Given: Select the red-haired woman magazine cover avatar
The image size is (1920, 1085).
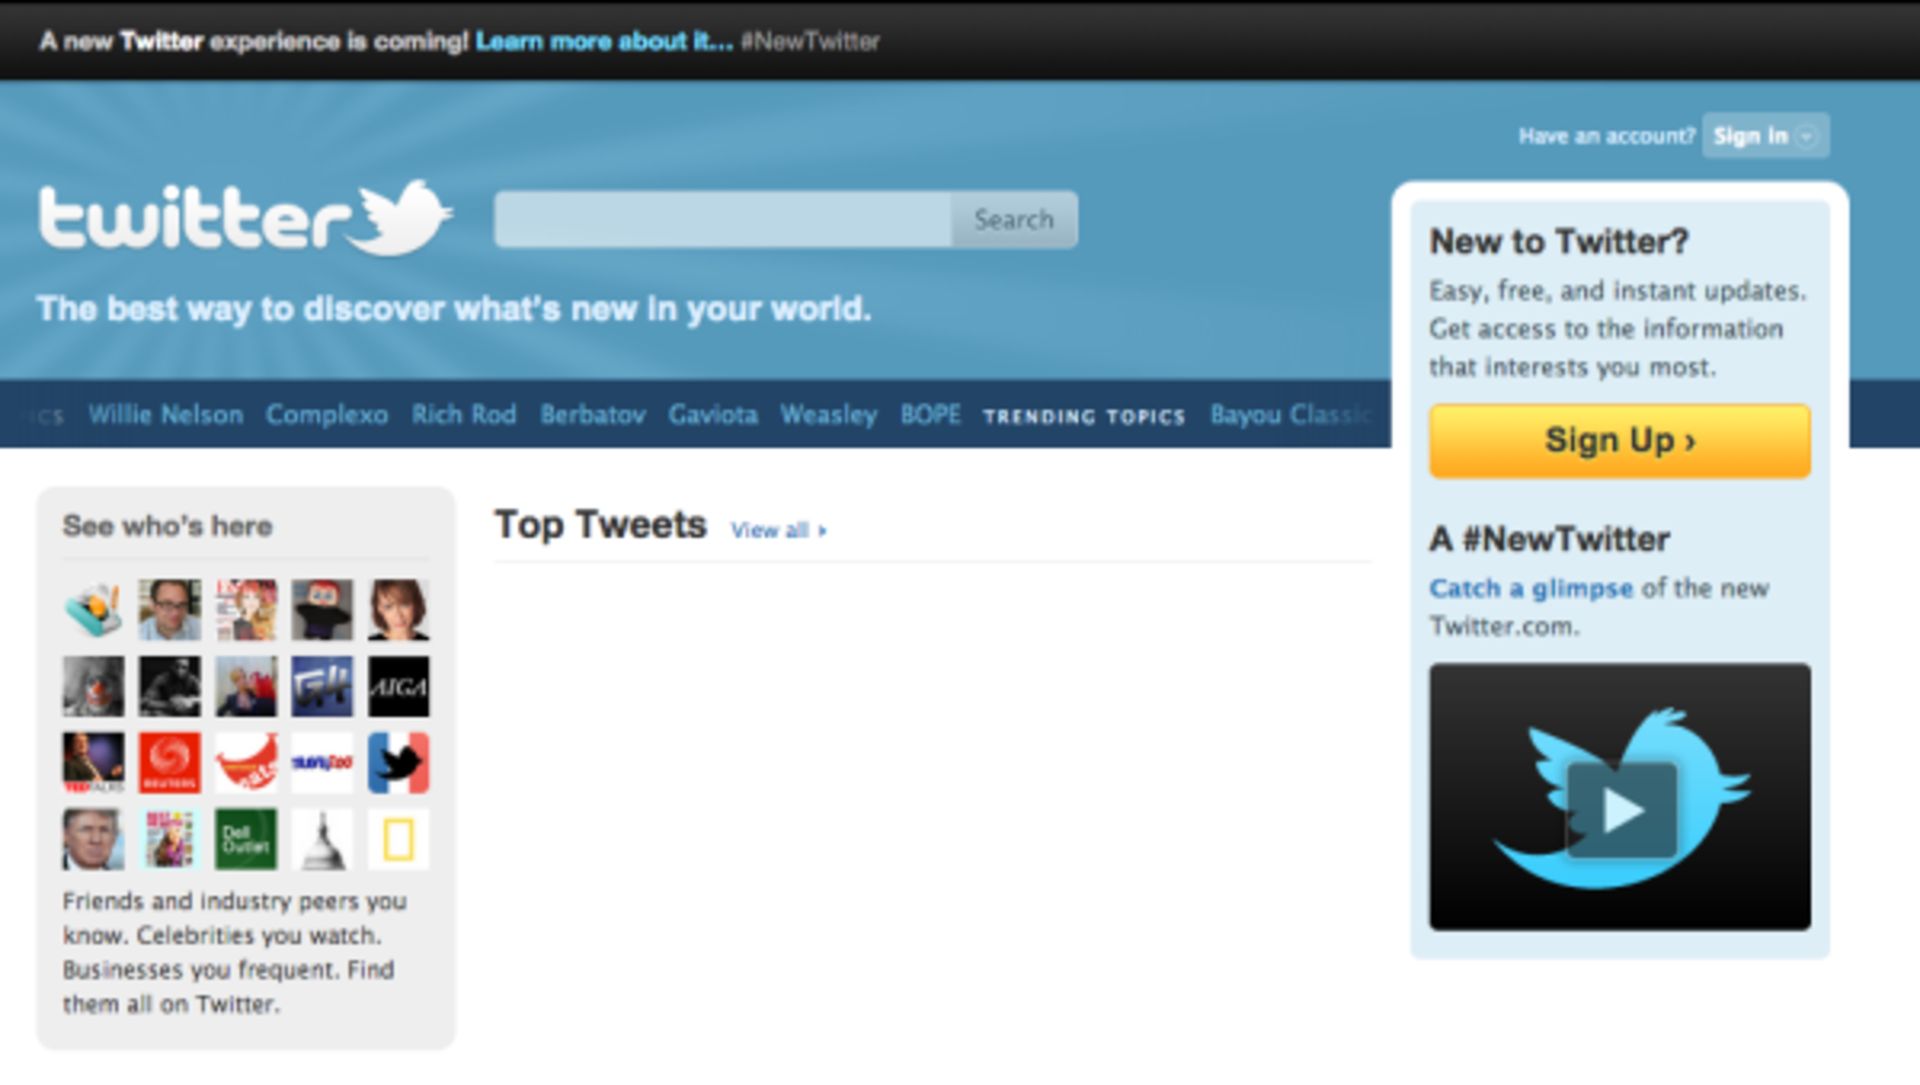Looking at the screenshot, I should coord(246,609).
